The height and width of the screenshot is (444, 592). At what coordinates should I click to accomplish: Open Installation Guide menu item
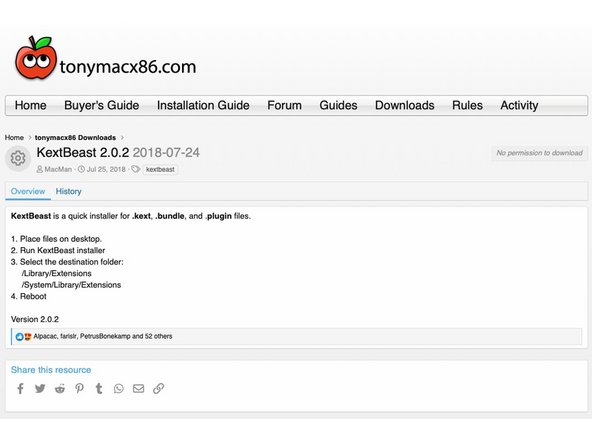pyautogui.click(x=203, y=105)
